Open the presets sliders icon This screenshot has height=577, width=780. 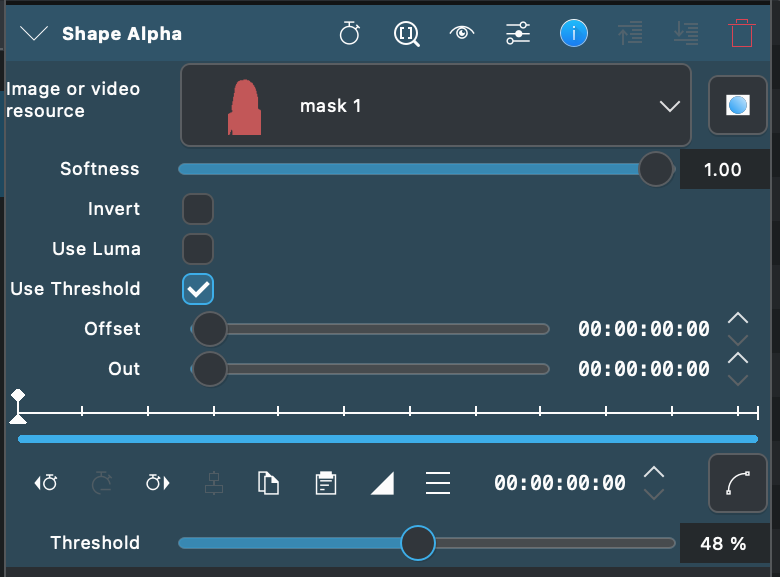tap(518, 33)
